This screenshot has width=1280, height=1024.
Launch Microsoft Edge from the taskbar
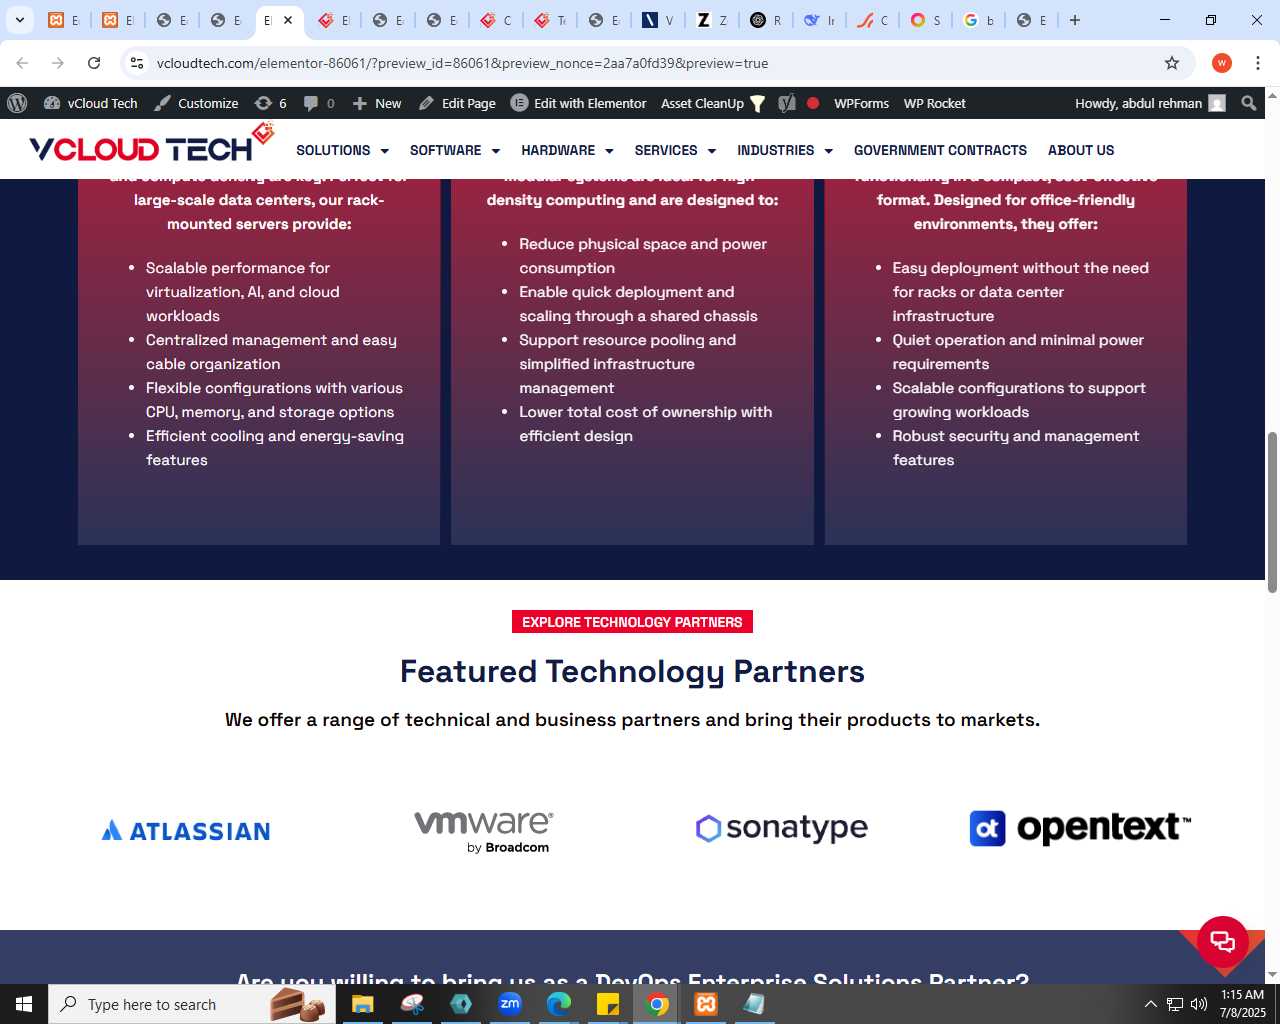559,1004
